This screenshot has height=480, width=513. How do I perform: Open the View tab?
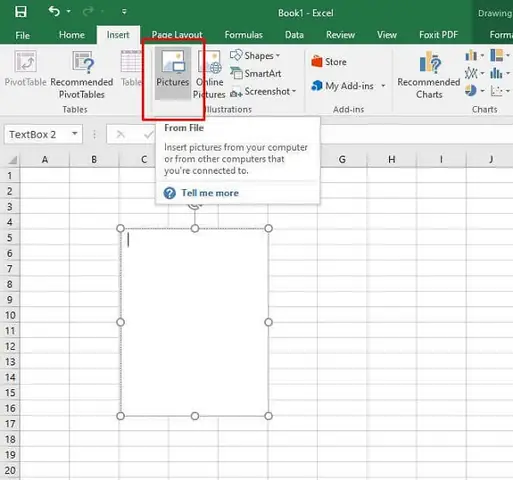click(x=387, y=35)
